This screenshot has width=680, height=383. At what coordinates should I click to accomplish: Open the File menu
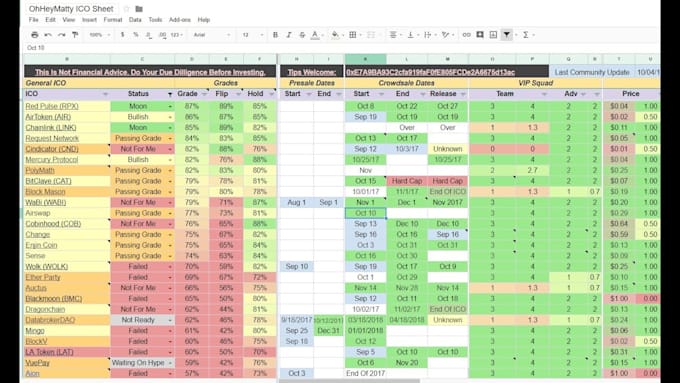[x=33, y=20]
